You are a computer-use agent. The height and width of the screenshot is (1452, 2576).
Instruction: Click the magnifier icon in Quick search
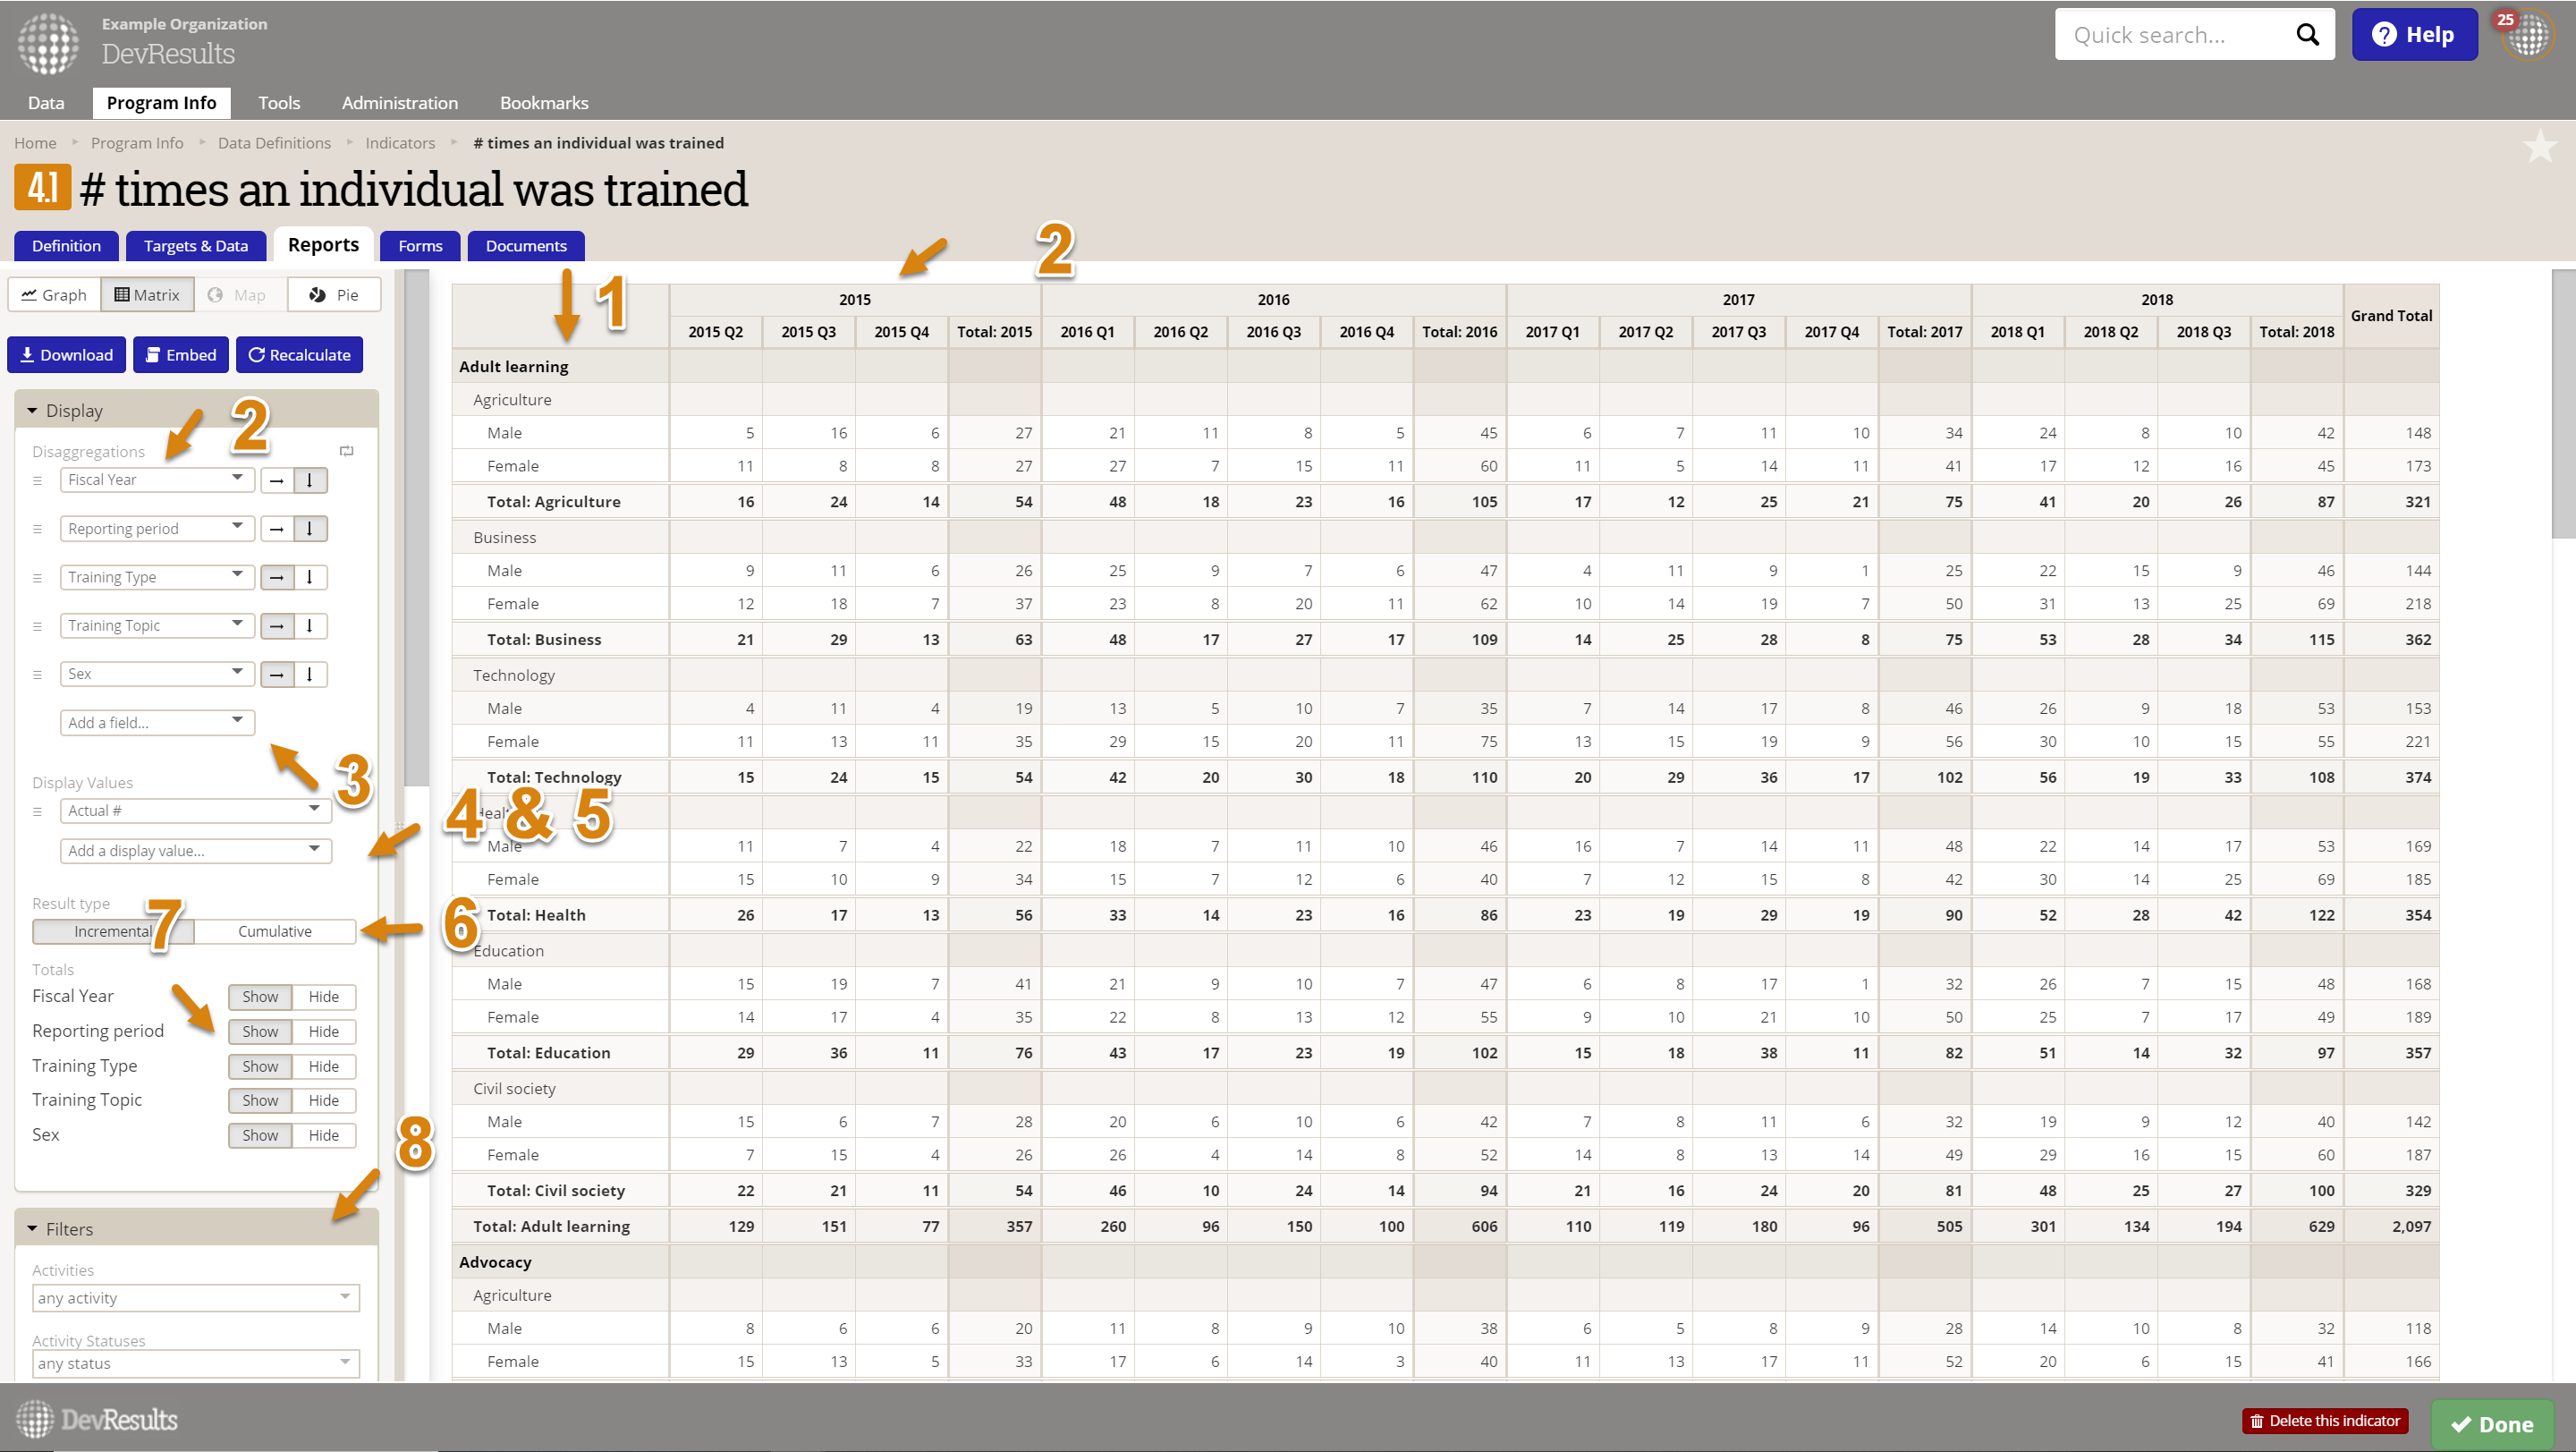[x=2306, y=35]
